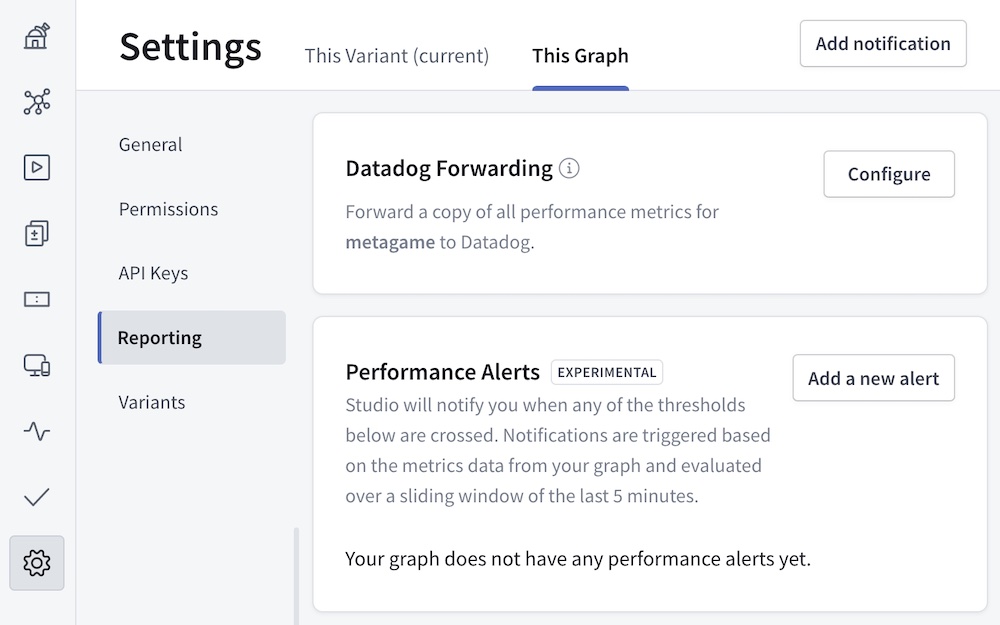Click the info icon beside Datadog Forwarding
This screenshot has width=1000, height=625.
(x=570, y=169)
